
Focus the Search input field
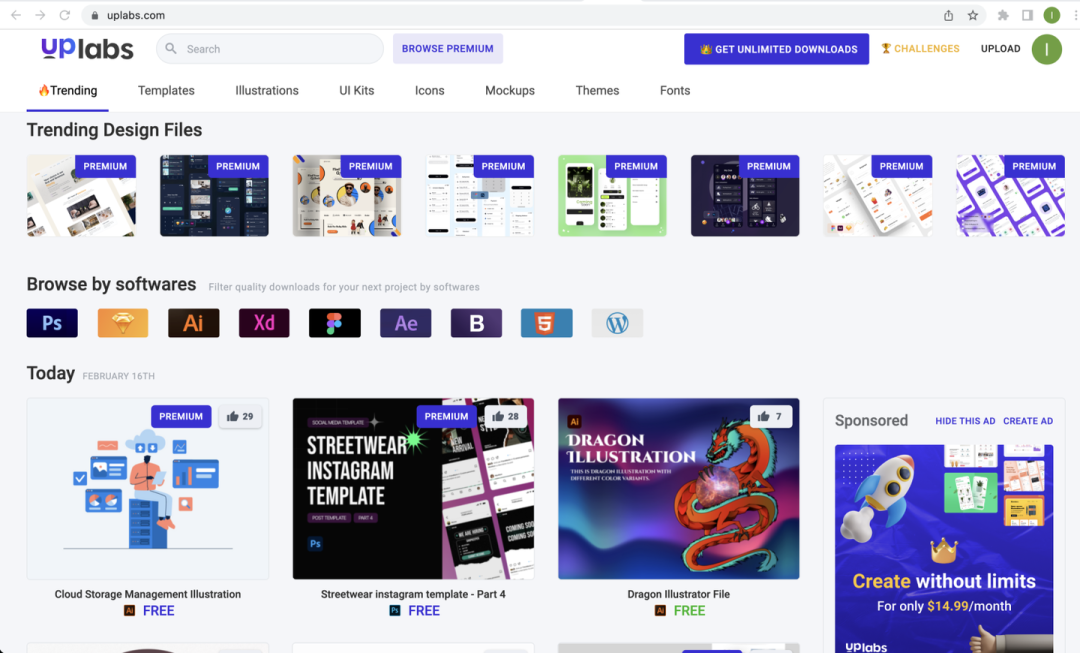[270, 49]
